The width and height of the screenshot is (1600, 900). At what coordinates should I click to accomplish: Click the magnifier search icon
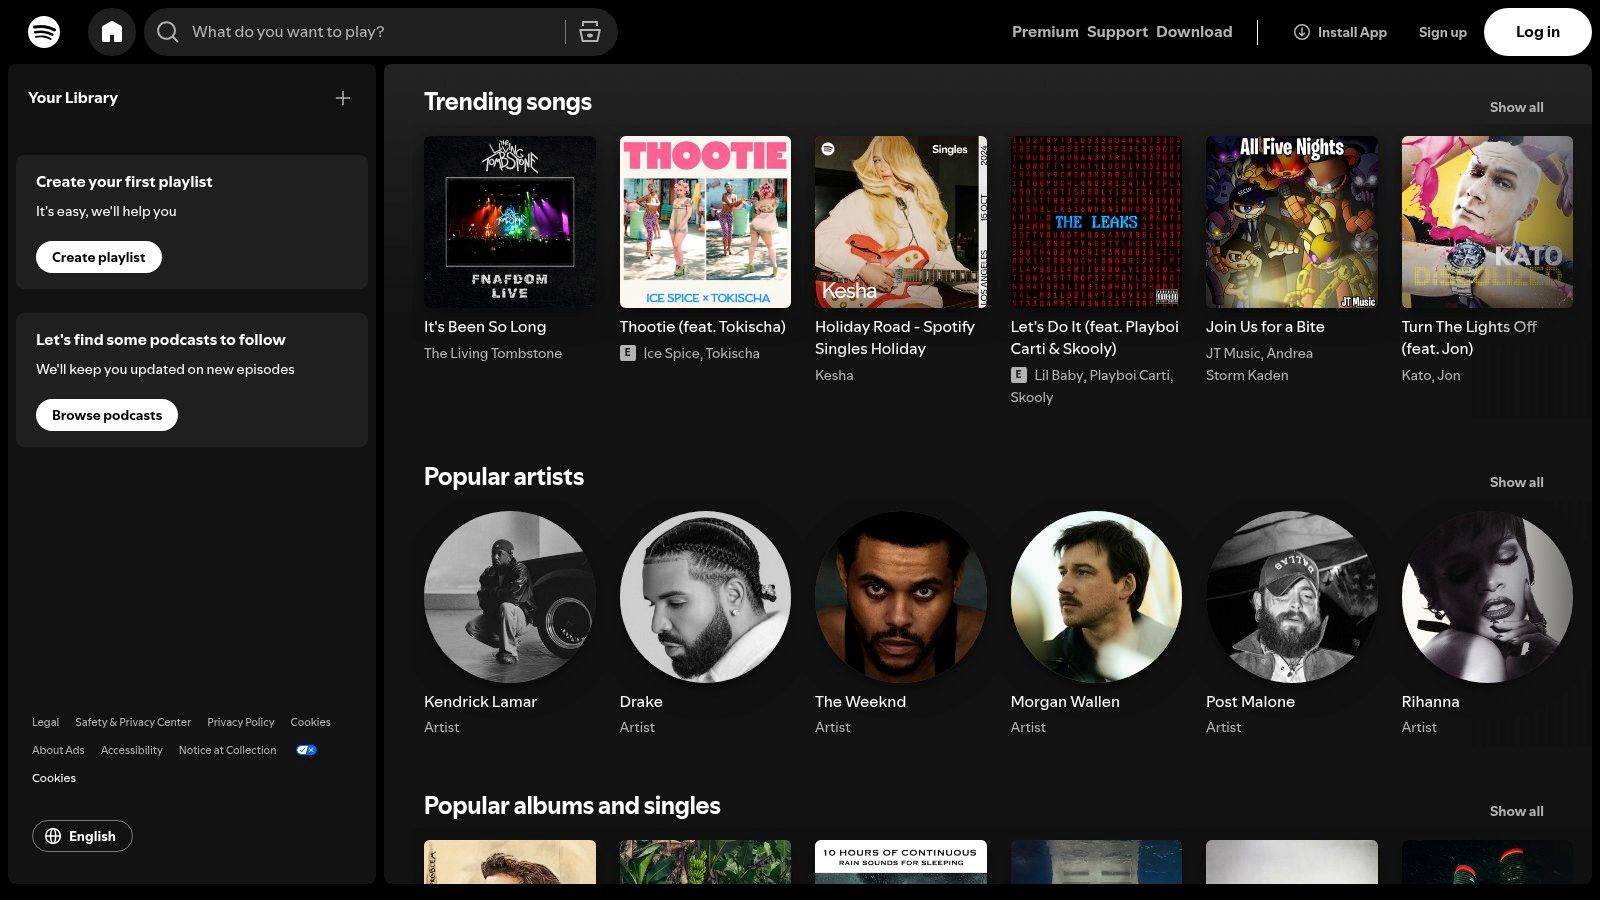(168, 32)
